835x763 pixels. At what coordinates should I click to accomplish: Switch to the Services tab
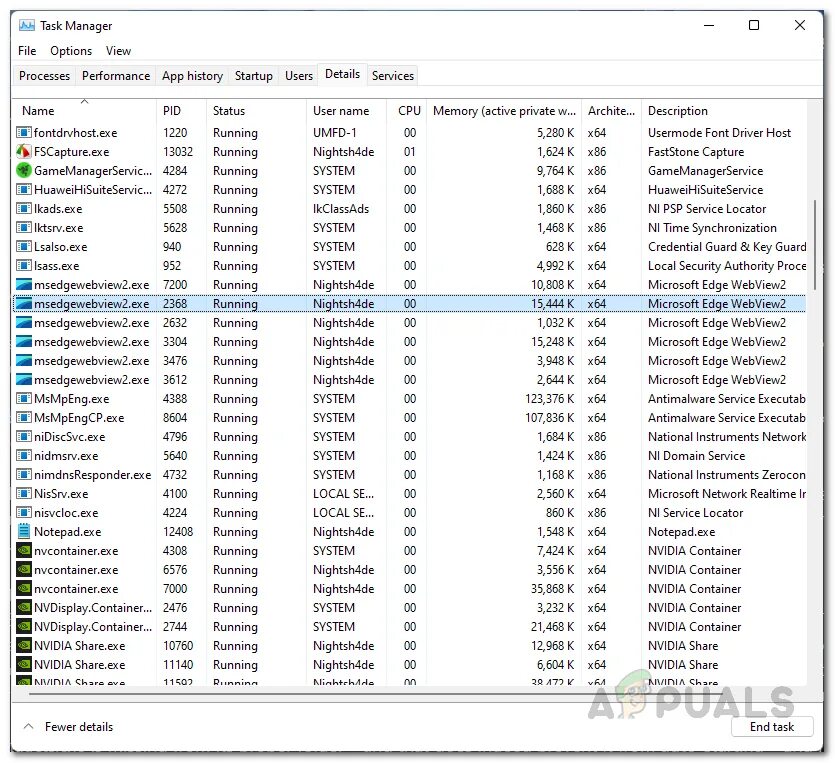click(x=392, y=76)
